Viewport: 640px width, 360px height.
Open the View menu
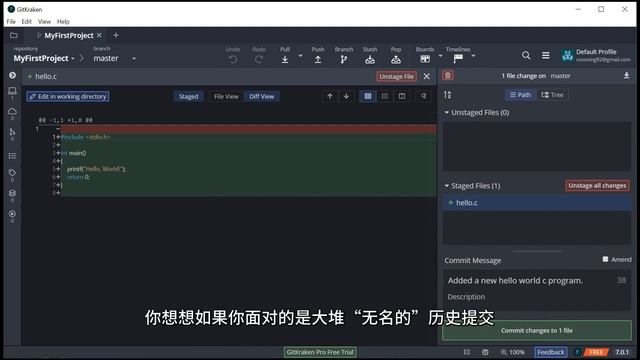[44, 22]
